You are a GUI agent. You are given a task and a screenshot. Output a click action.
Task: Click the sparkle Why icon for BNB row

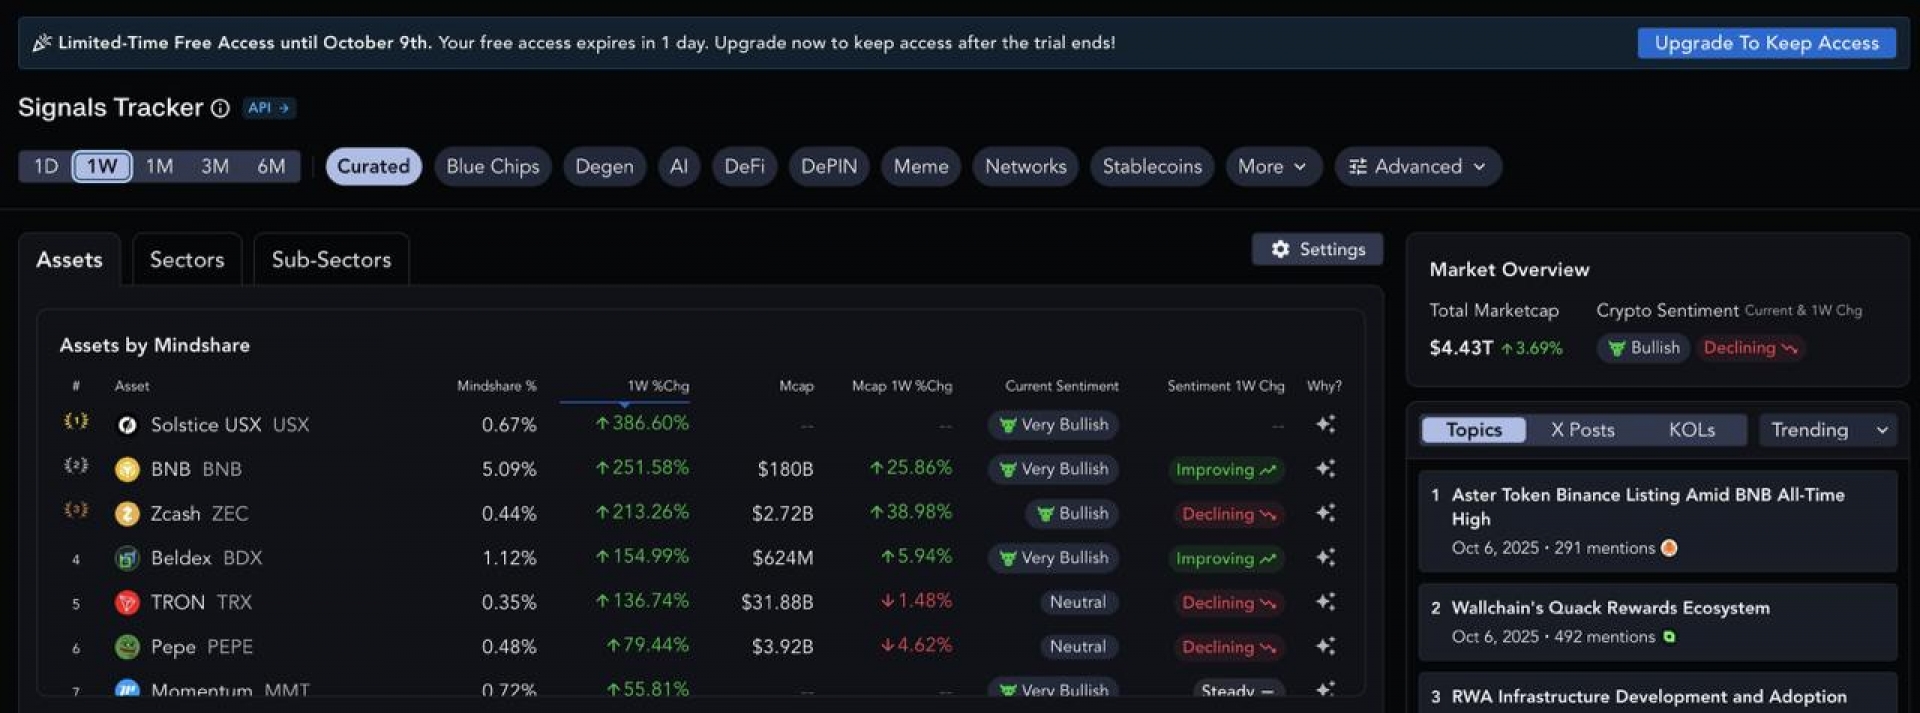tap(1325, 469)
